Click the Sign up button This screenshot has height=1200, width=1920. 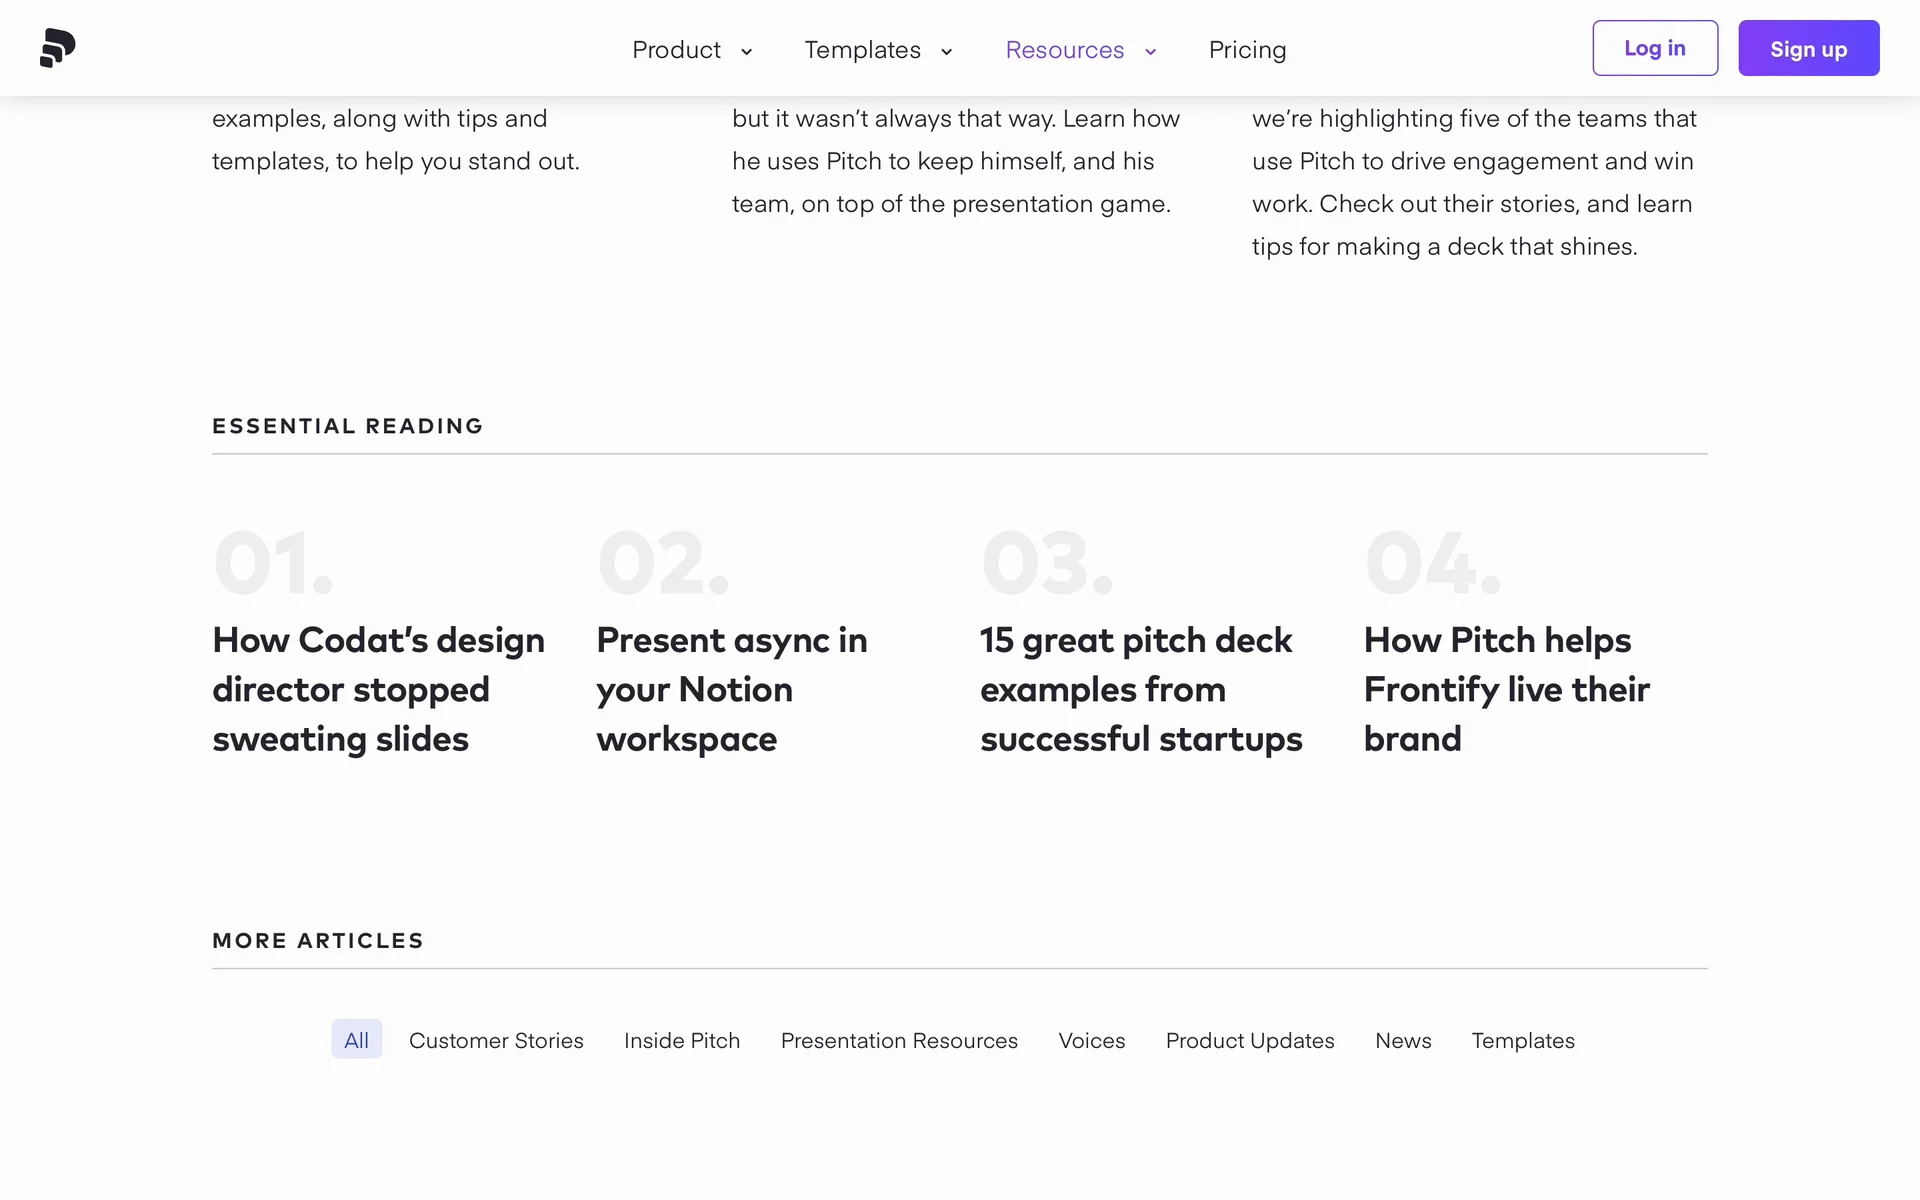[1808, 48]
